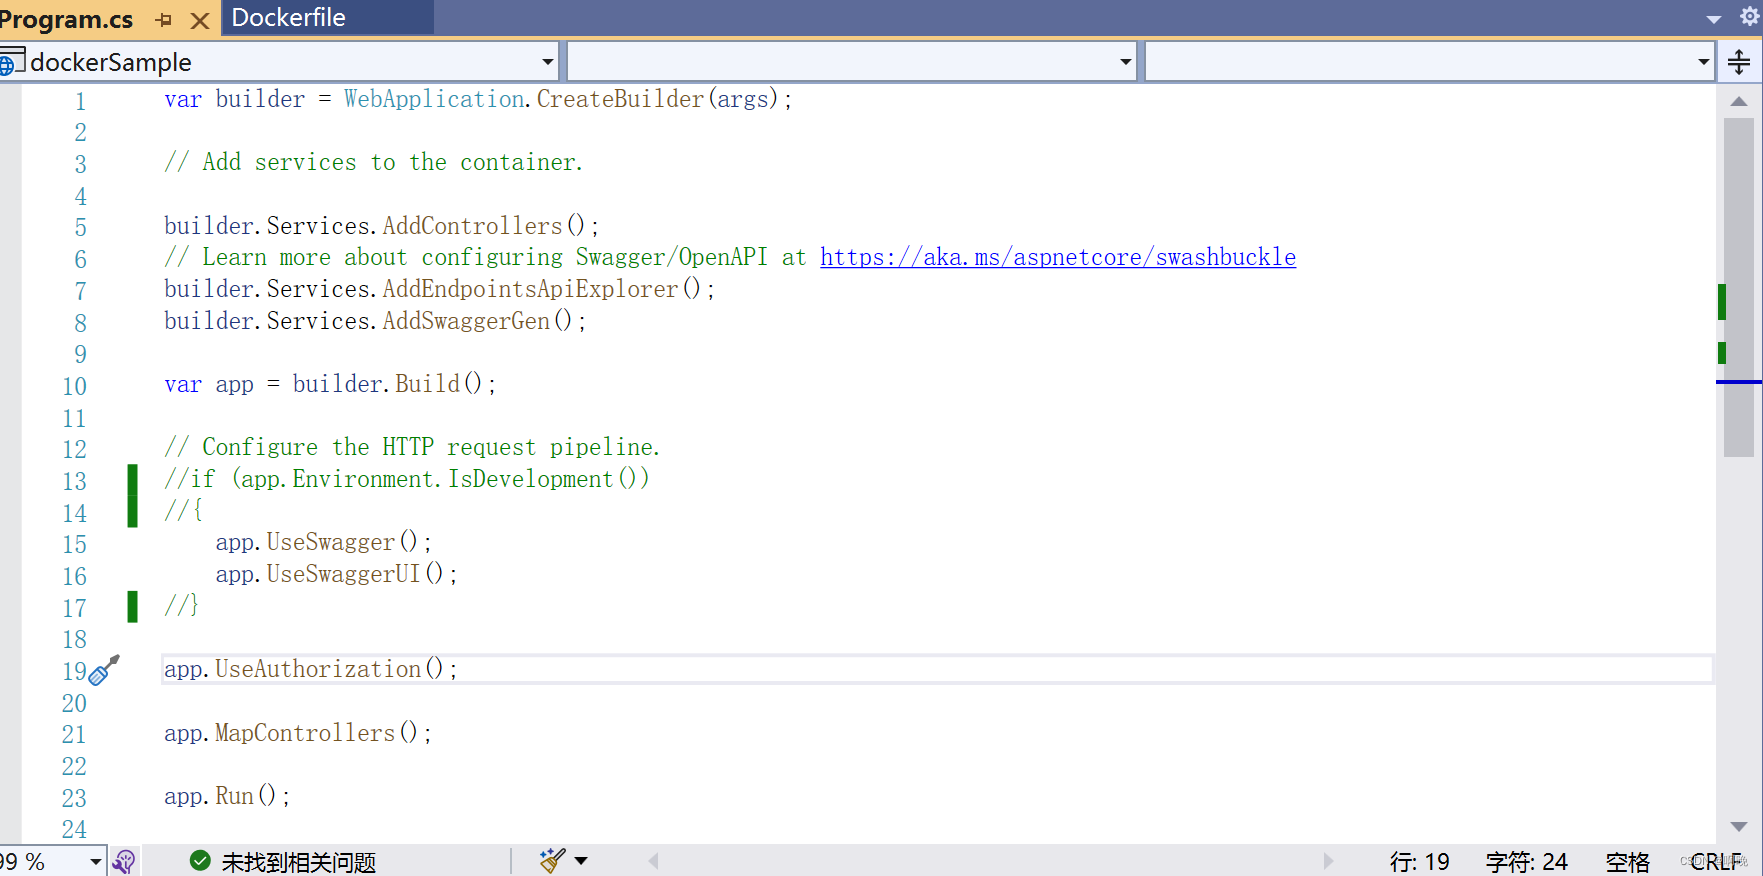The height and width of the screenshot is (876, 1763).
Task: Click the WebApplication class name
Action: click(434, 99)
